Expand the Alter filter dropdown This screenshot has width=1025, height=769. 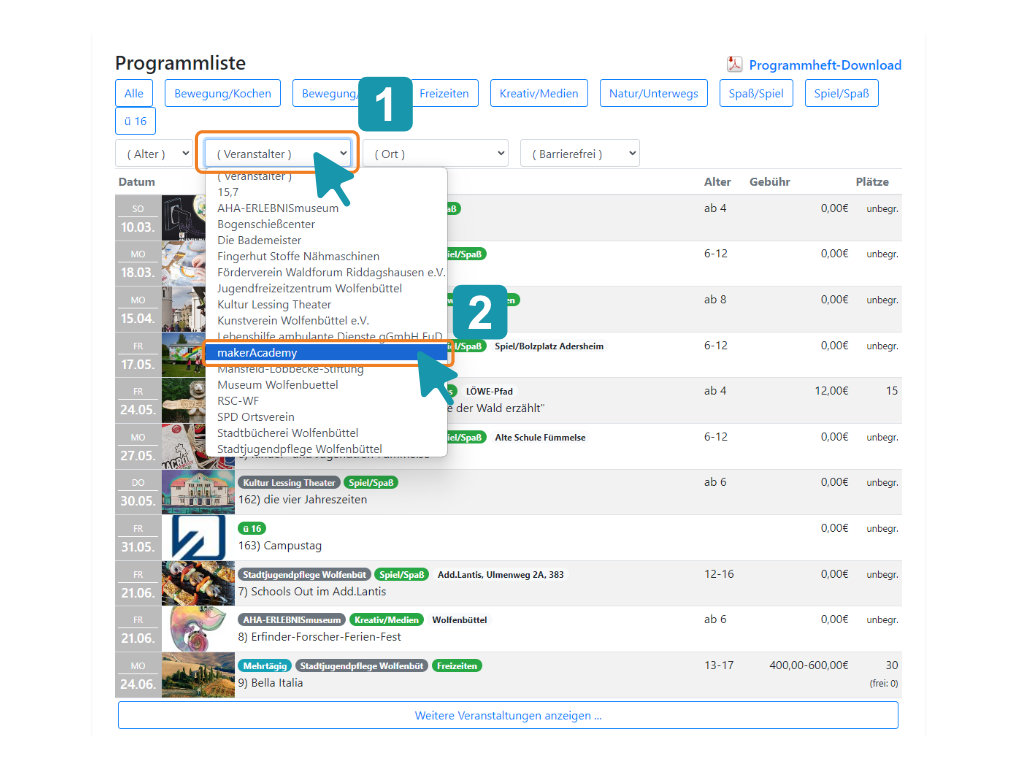click(156, 154)
